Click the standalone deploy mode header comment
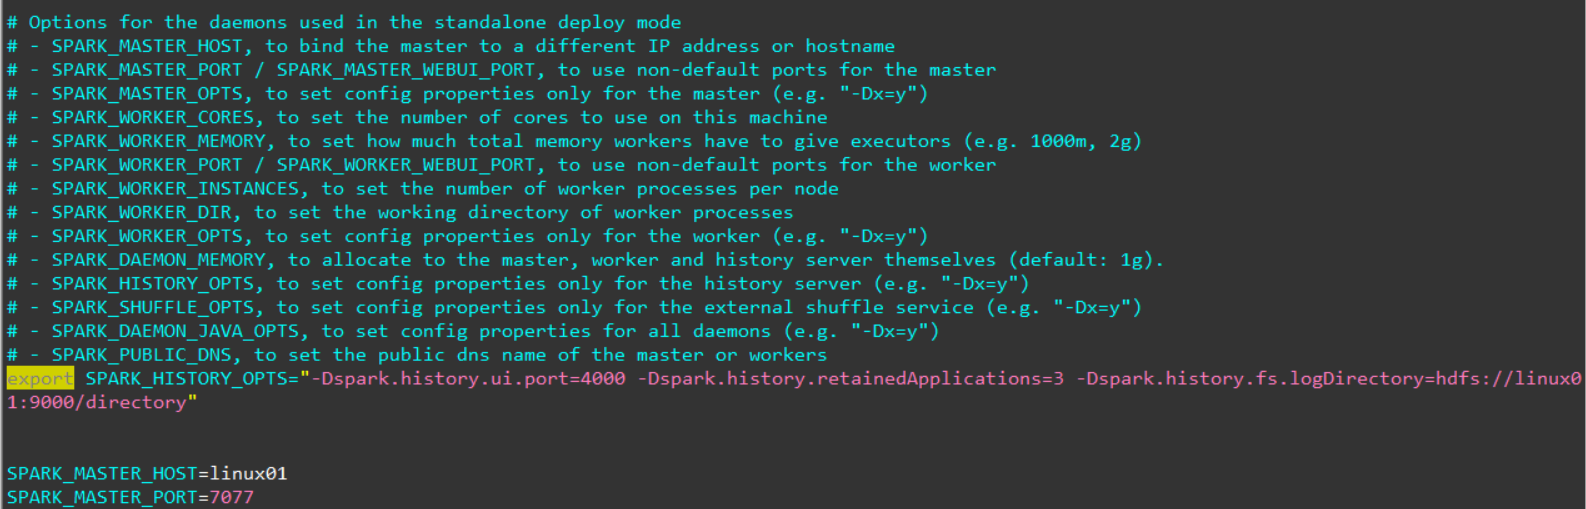Viewport: 1586px width, 509px height. tap(344, 22)
